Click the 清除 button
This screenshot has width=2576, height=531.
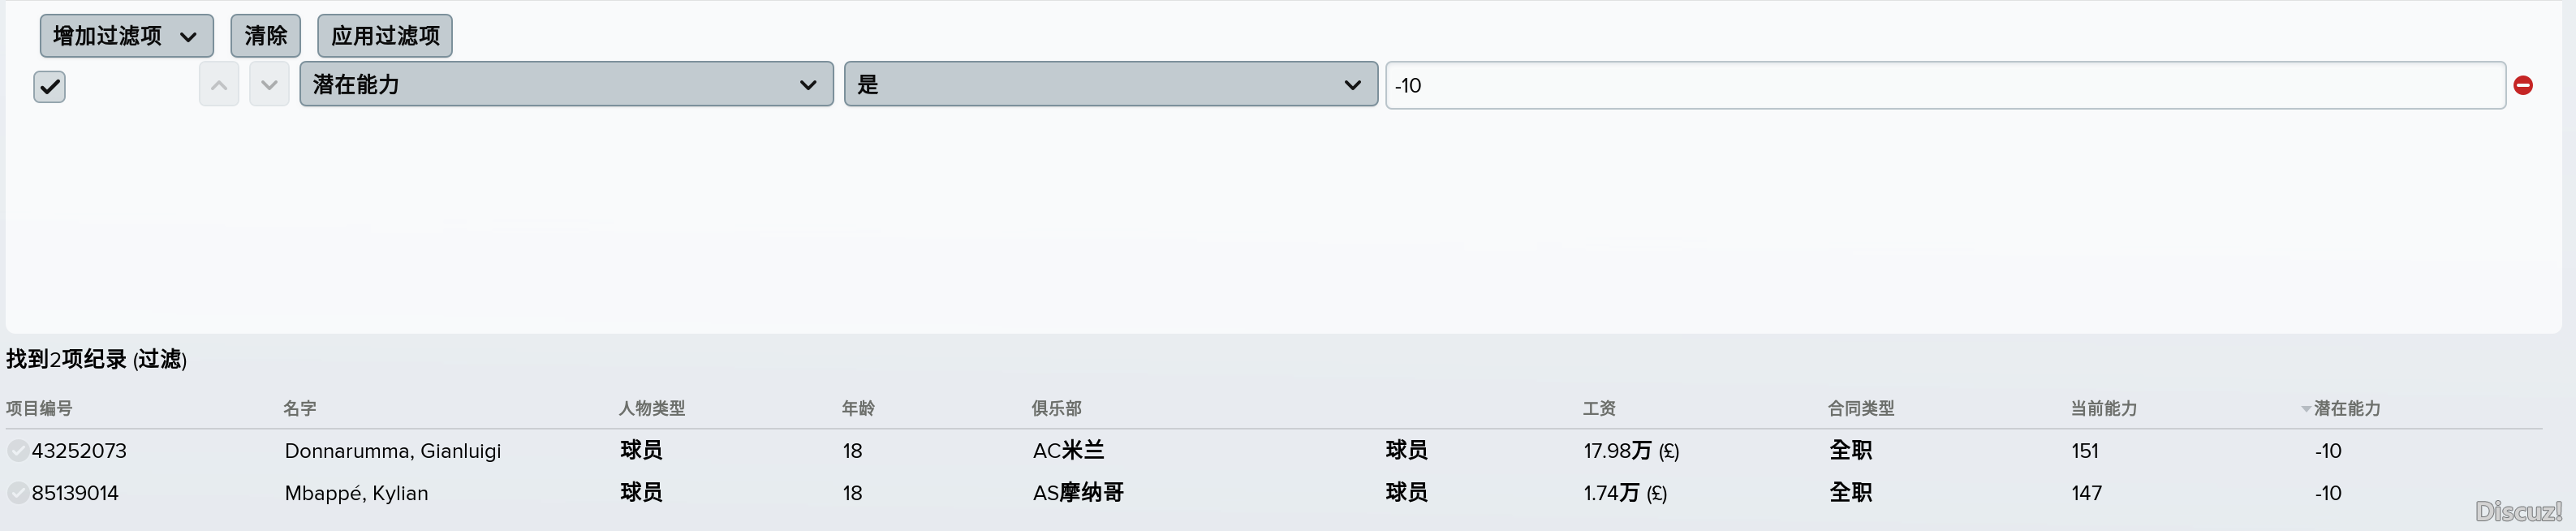point(266,36)
